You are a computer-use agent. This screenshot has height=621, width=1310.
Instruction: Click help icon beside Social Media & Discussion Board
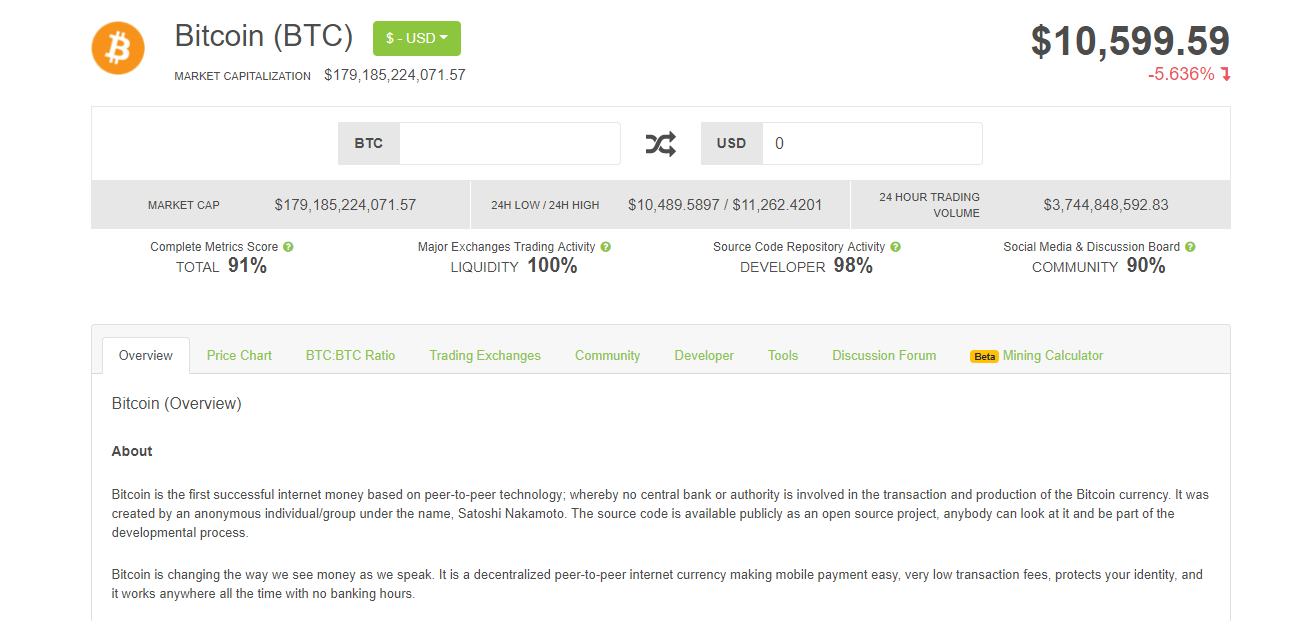click(1190, 247)
